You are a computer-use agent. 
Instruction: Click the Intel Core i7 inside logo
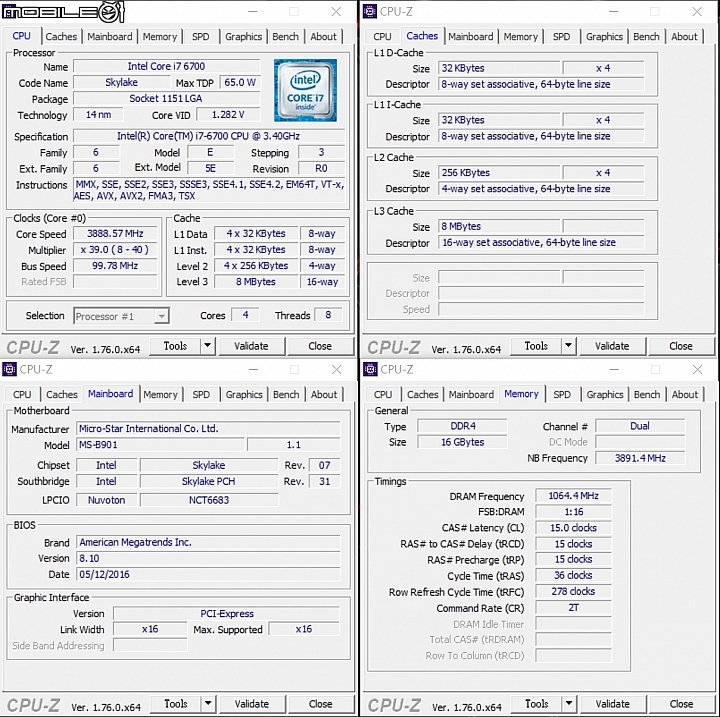pos(305,90)
